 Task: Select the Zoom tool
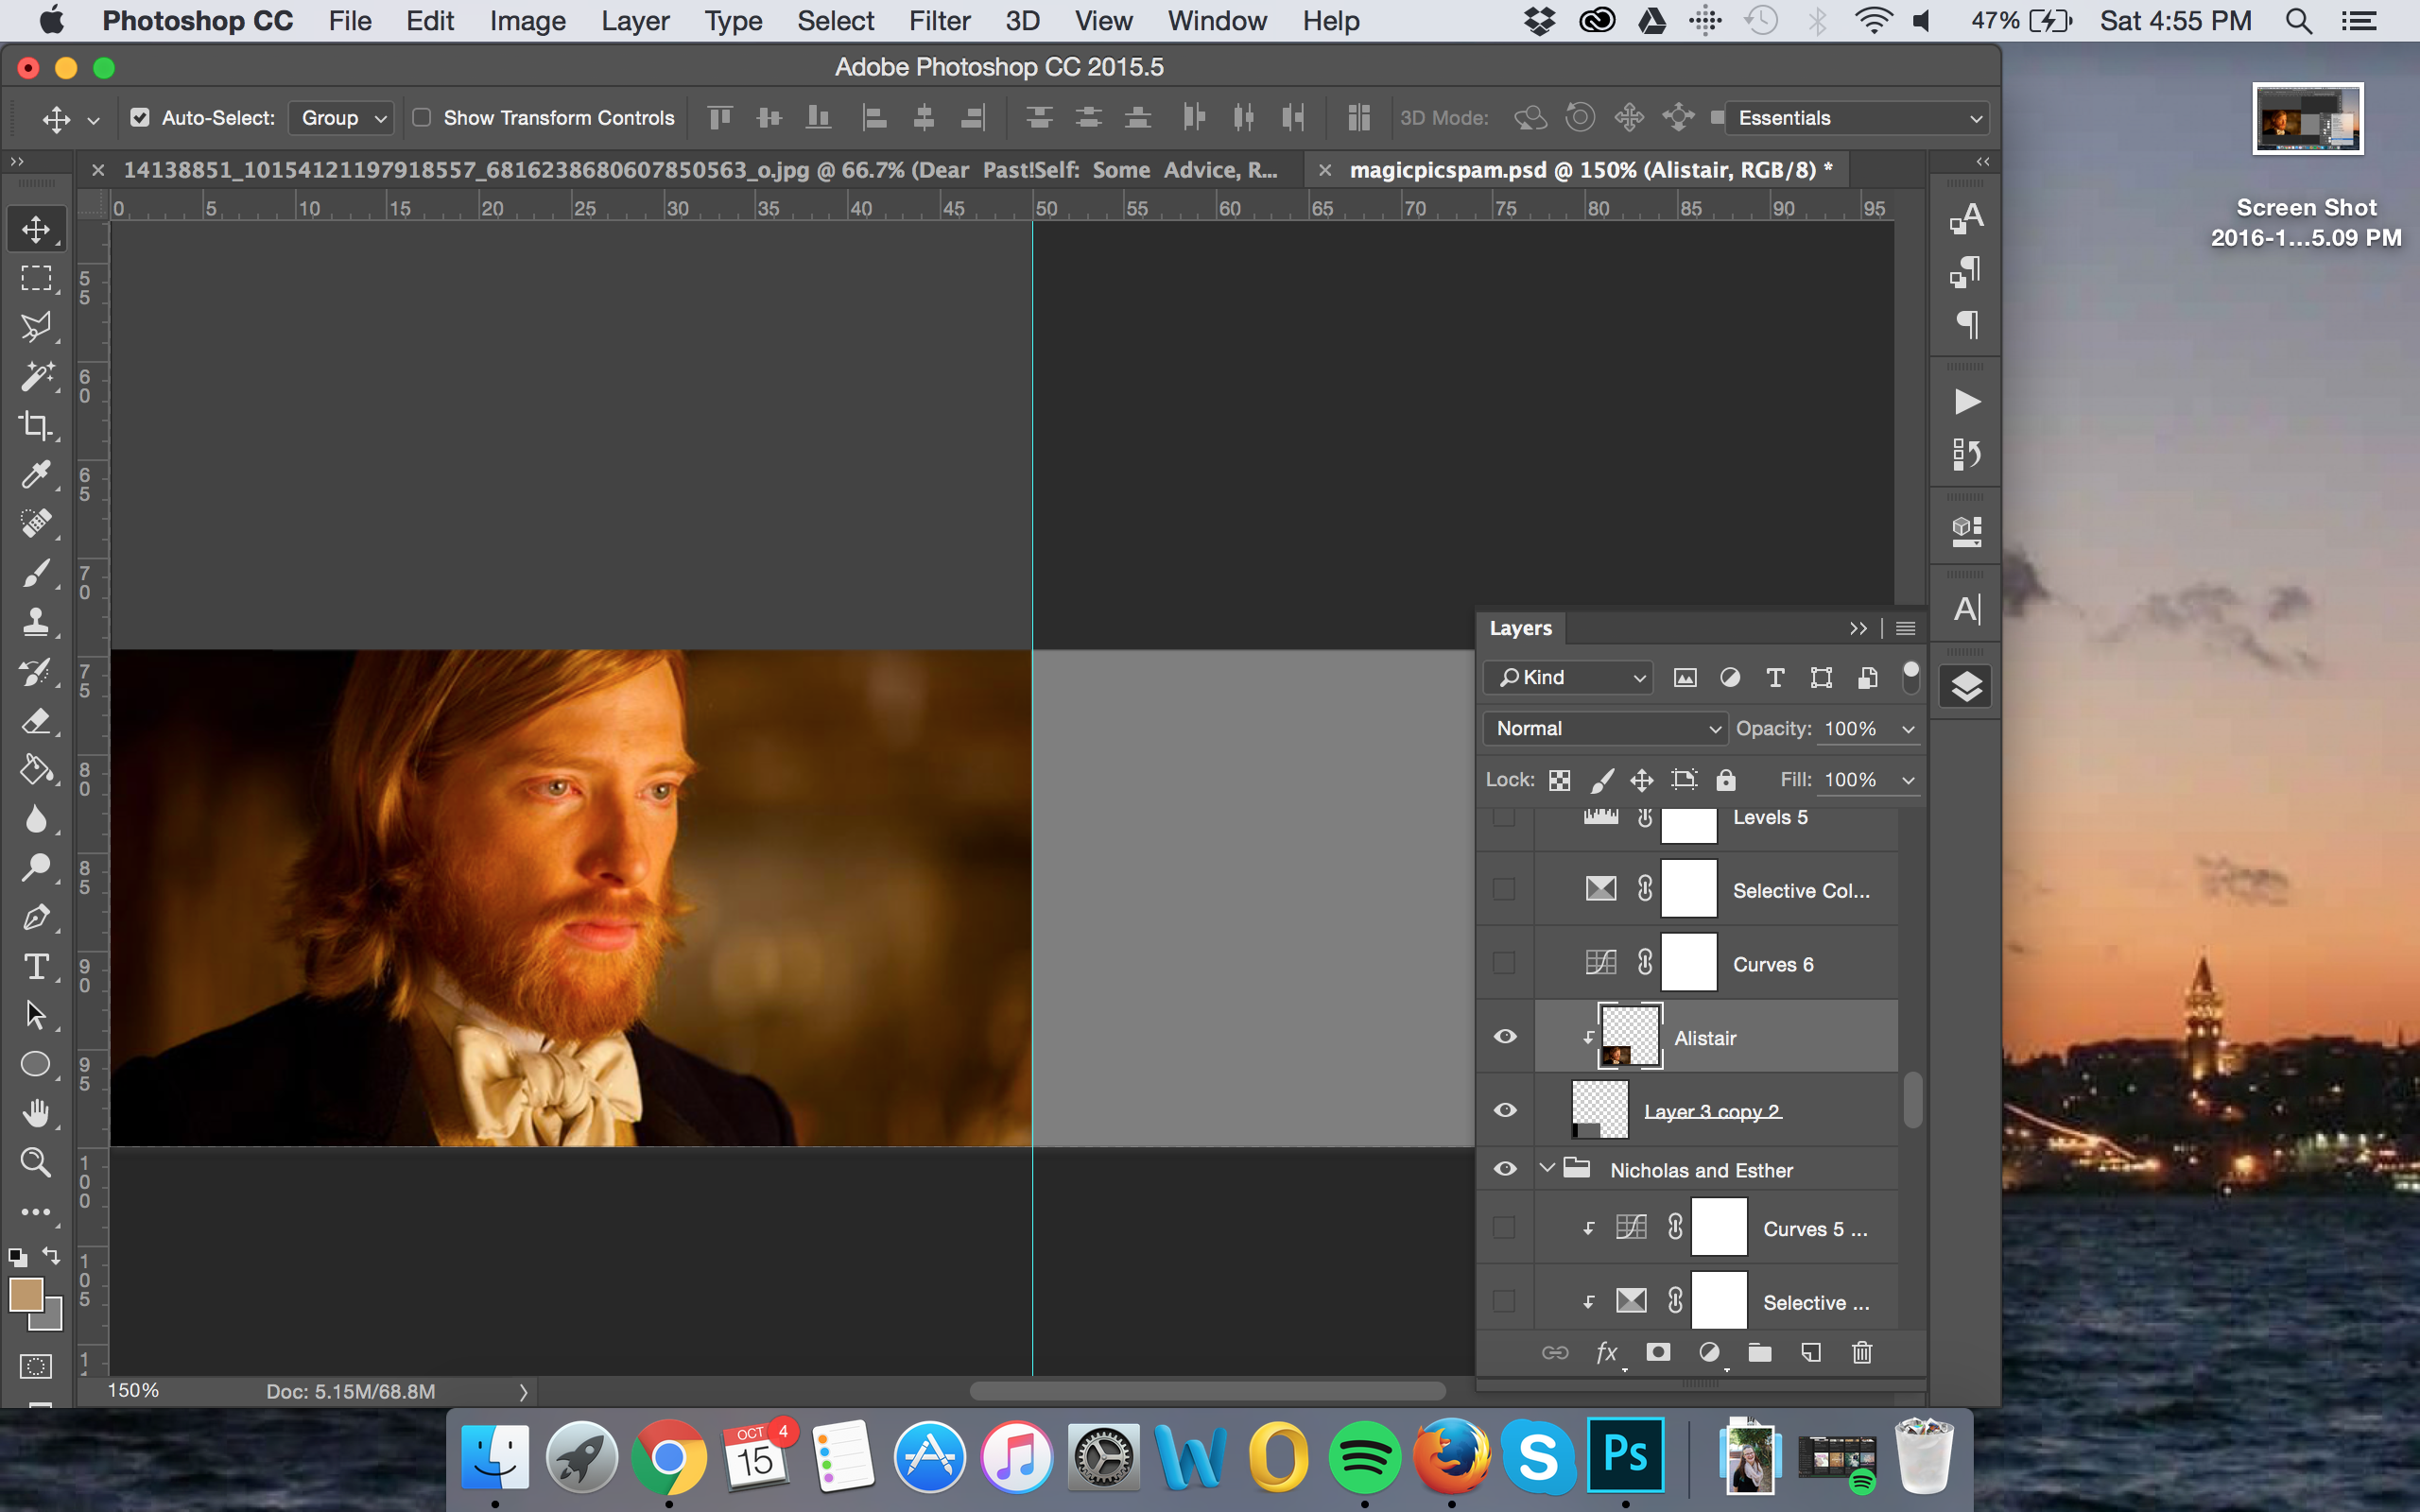click(36, 1162)
